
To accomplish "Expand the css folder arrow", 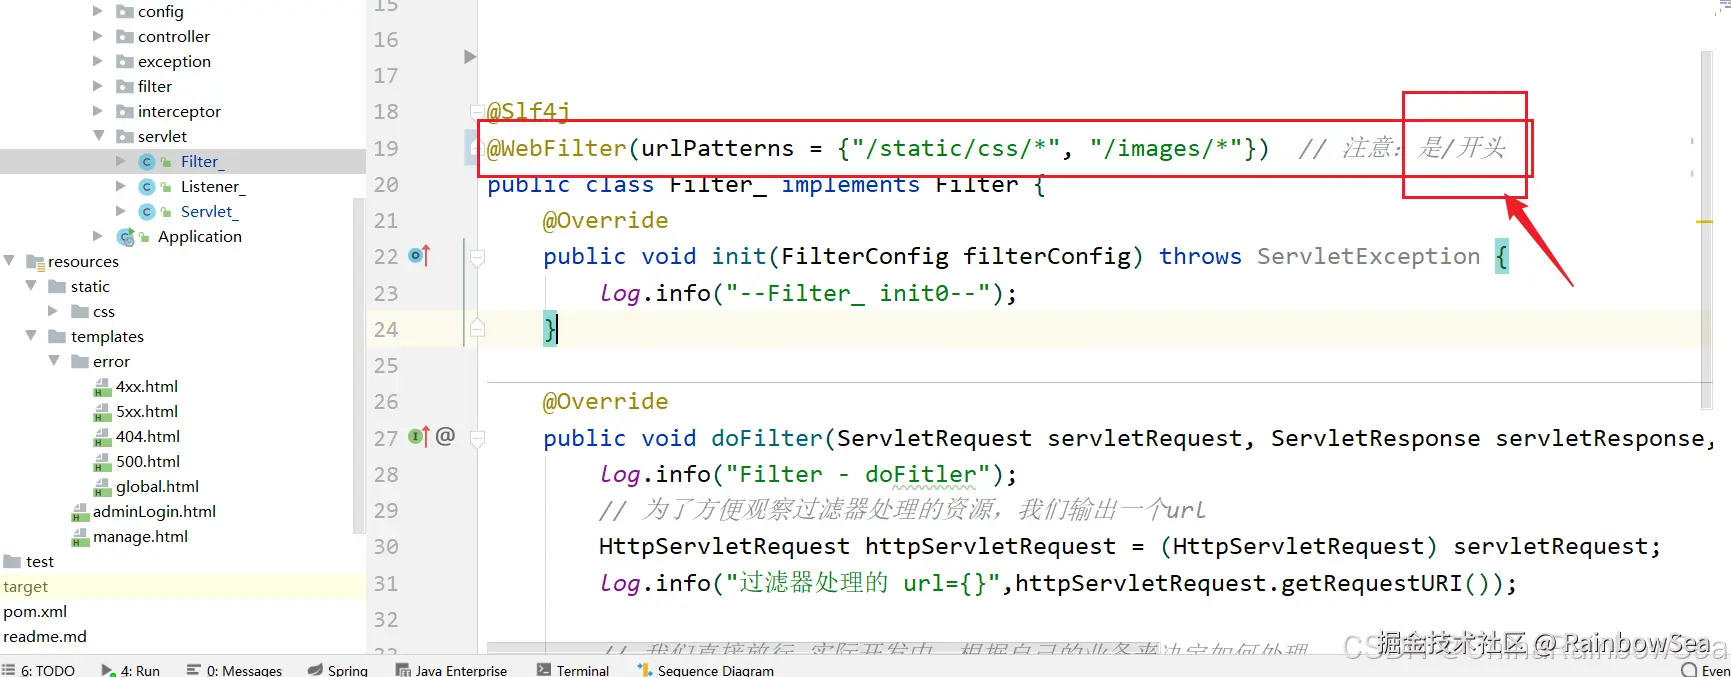I will [x=53, y=311].
